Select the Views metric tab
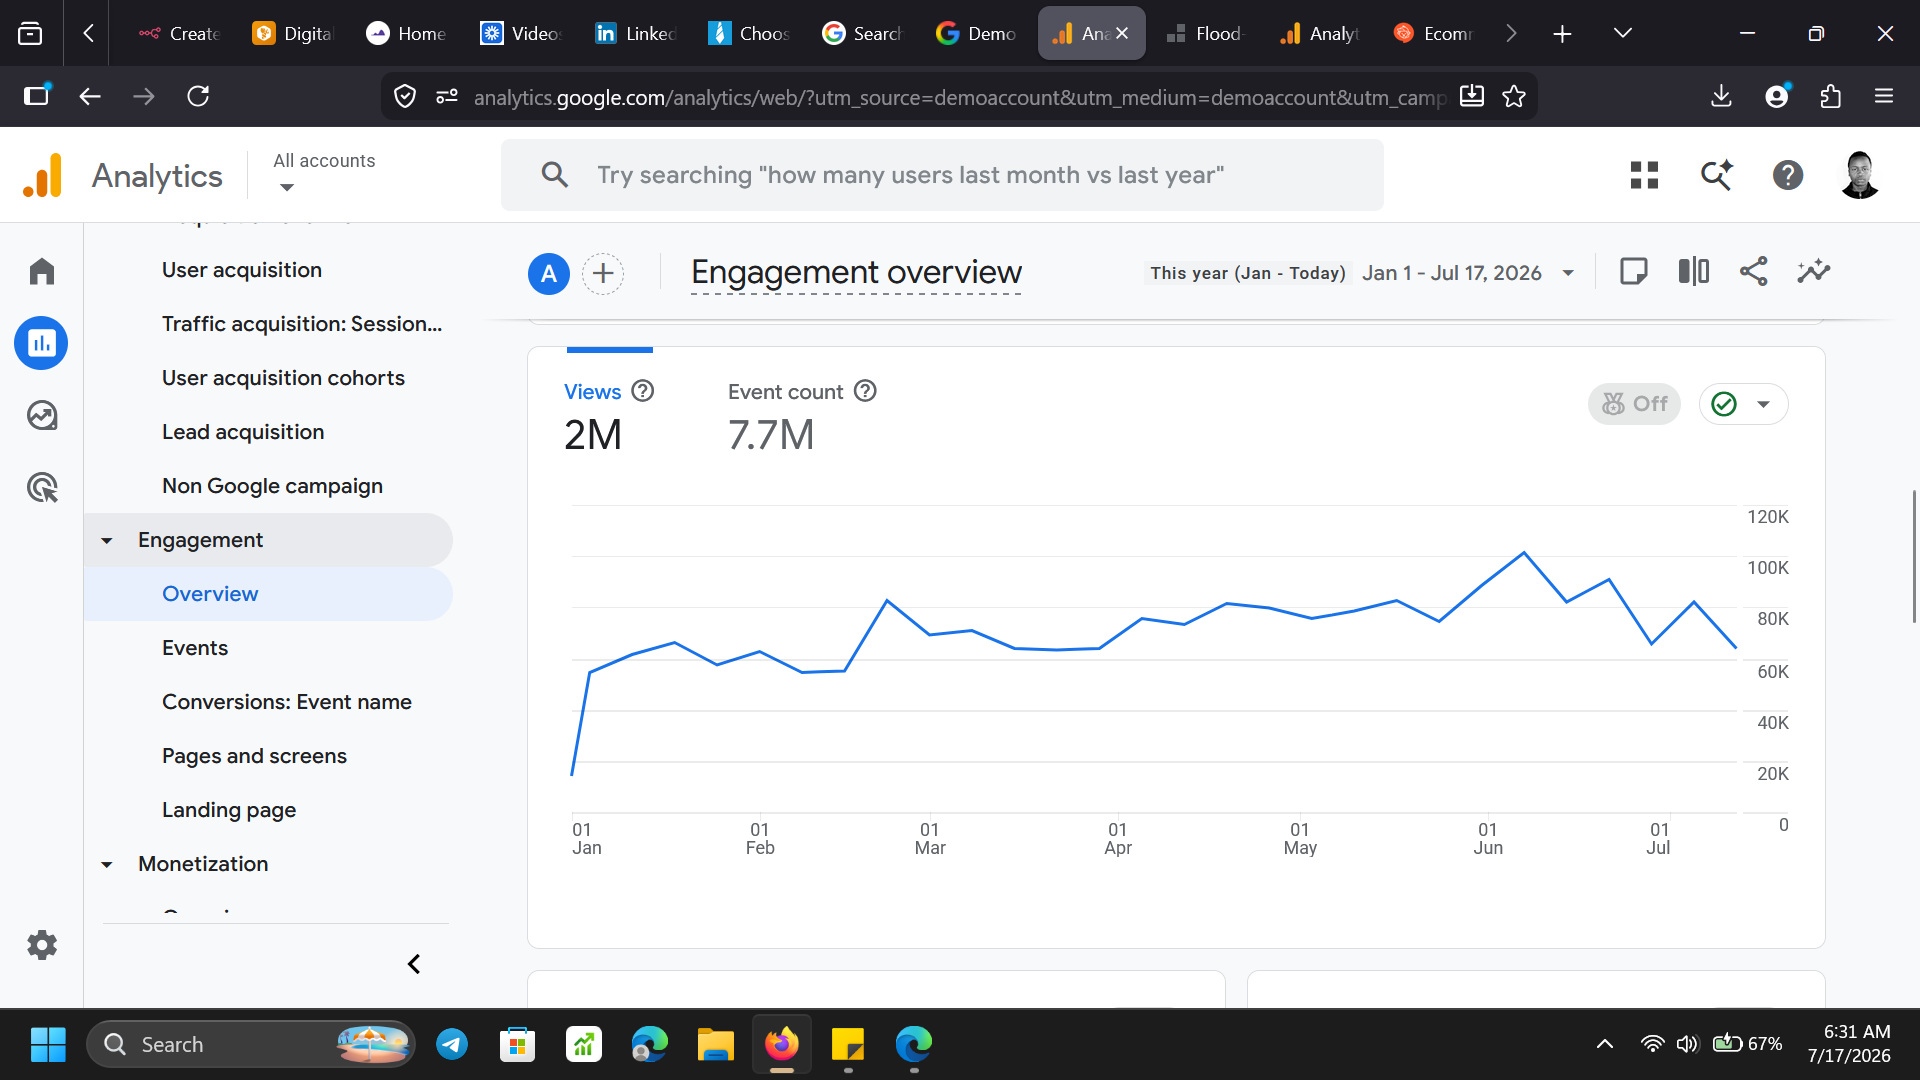This screenshot has height=1080, width=1920. [608, 417]
